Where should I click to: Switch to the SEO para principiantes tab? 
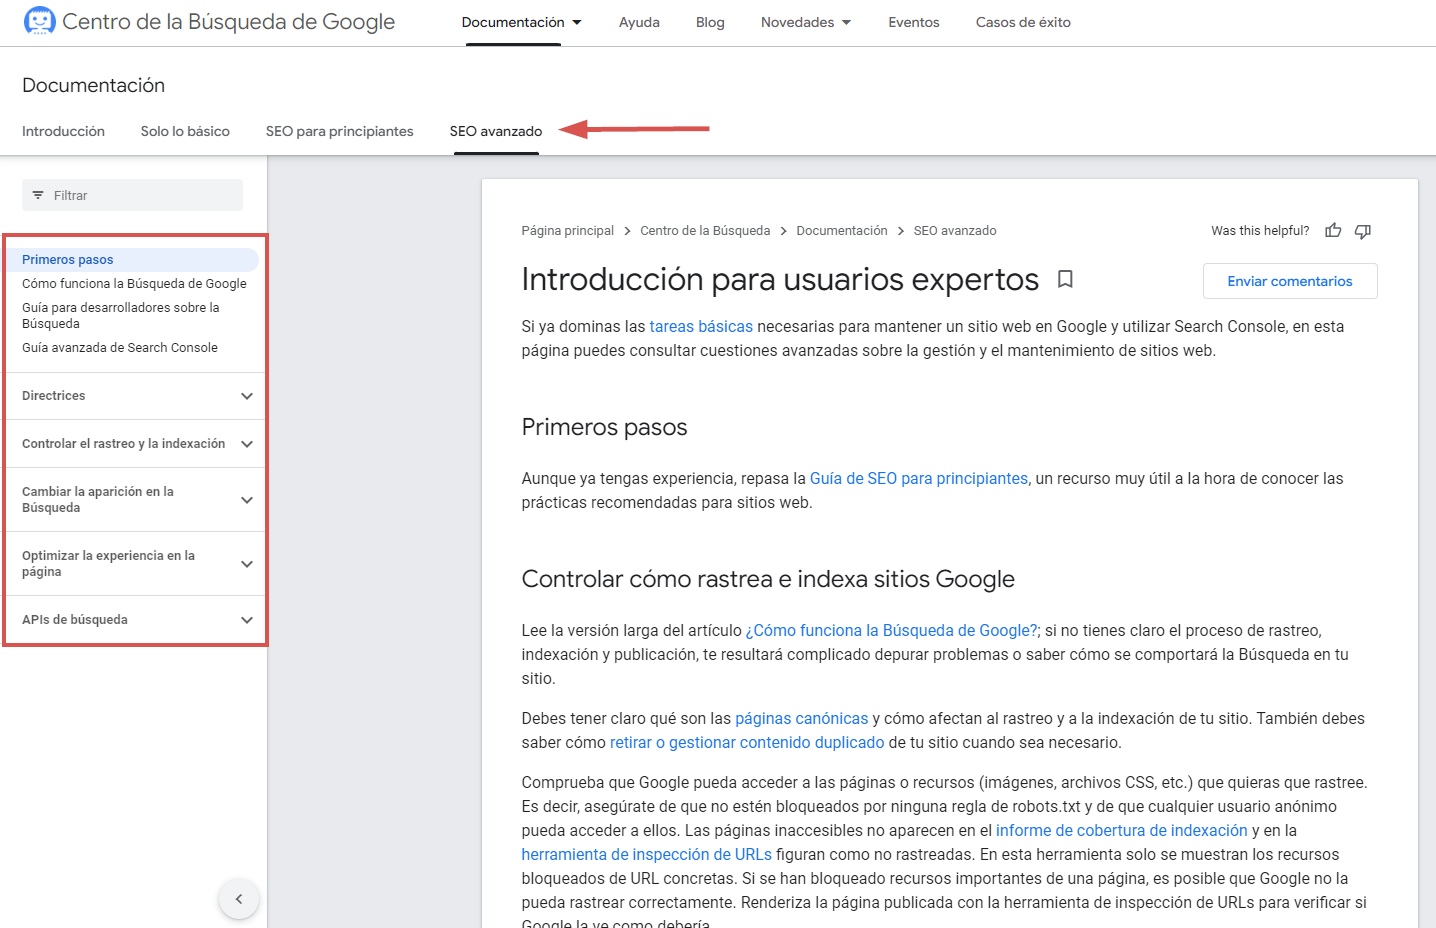(x=339, y=131)
